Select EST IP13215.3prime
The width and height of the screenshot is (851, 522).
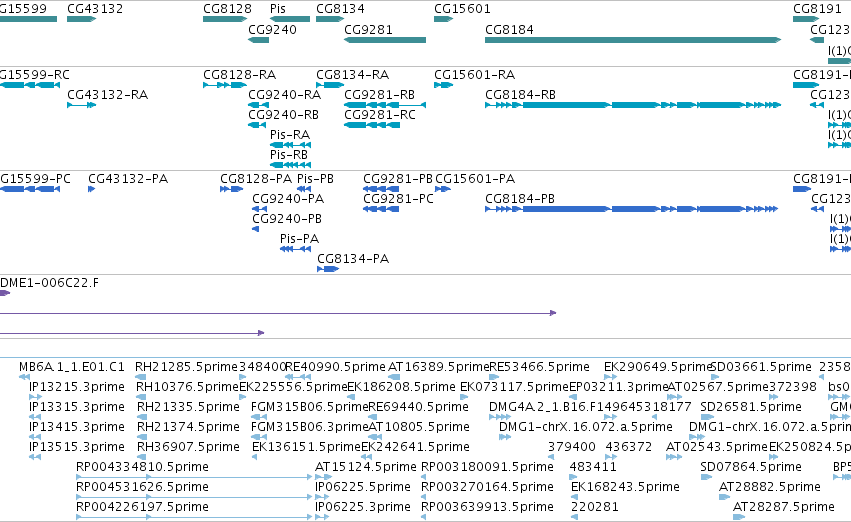click(x=77, y=387)
